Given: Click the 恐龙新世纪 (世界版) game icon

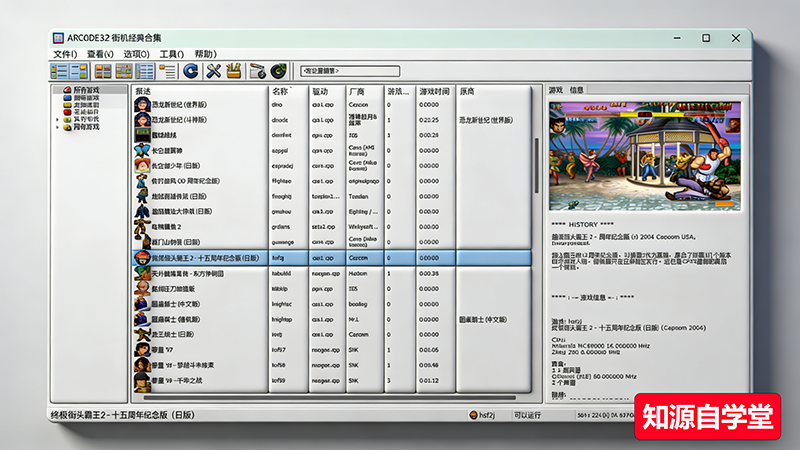Looking at the screenshot, I should [143, 104].
